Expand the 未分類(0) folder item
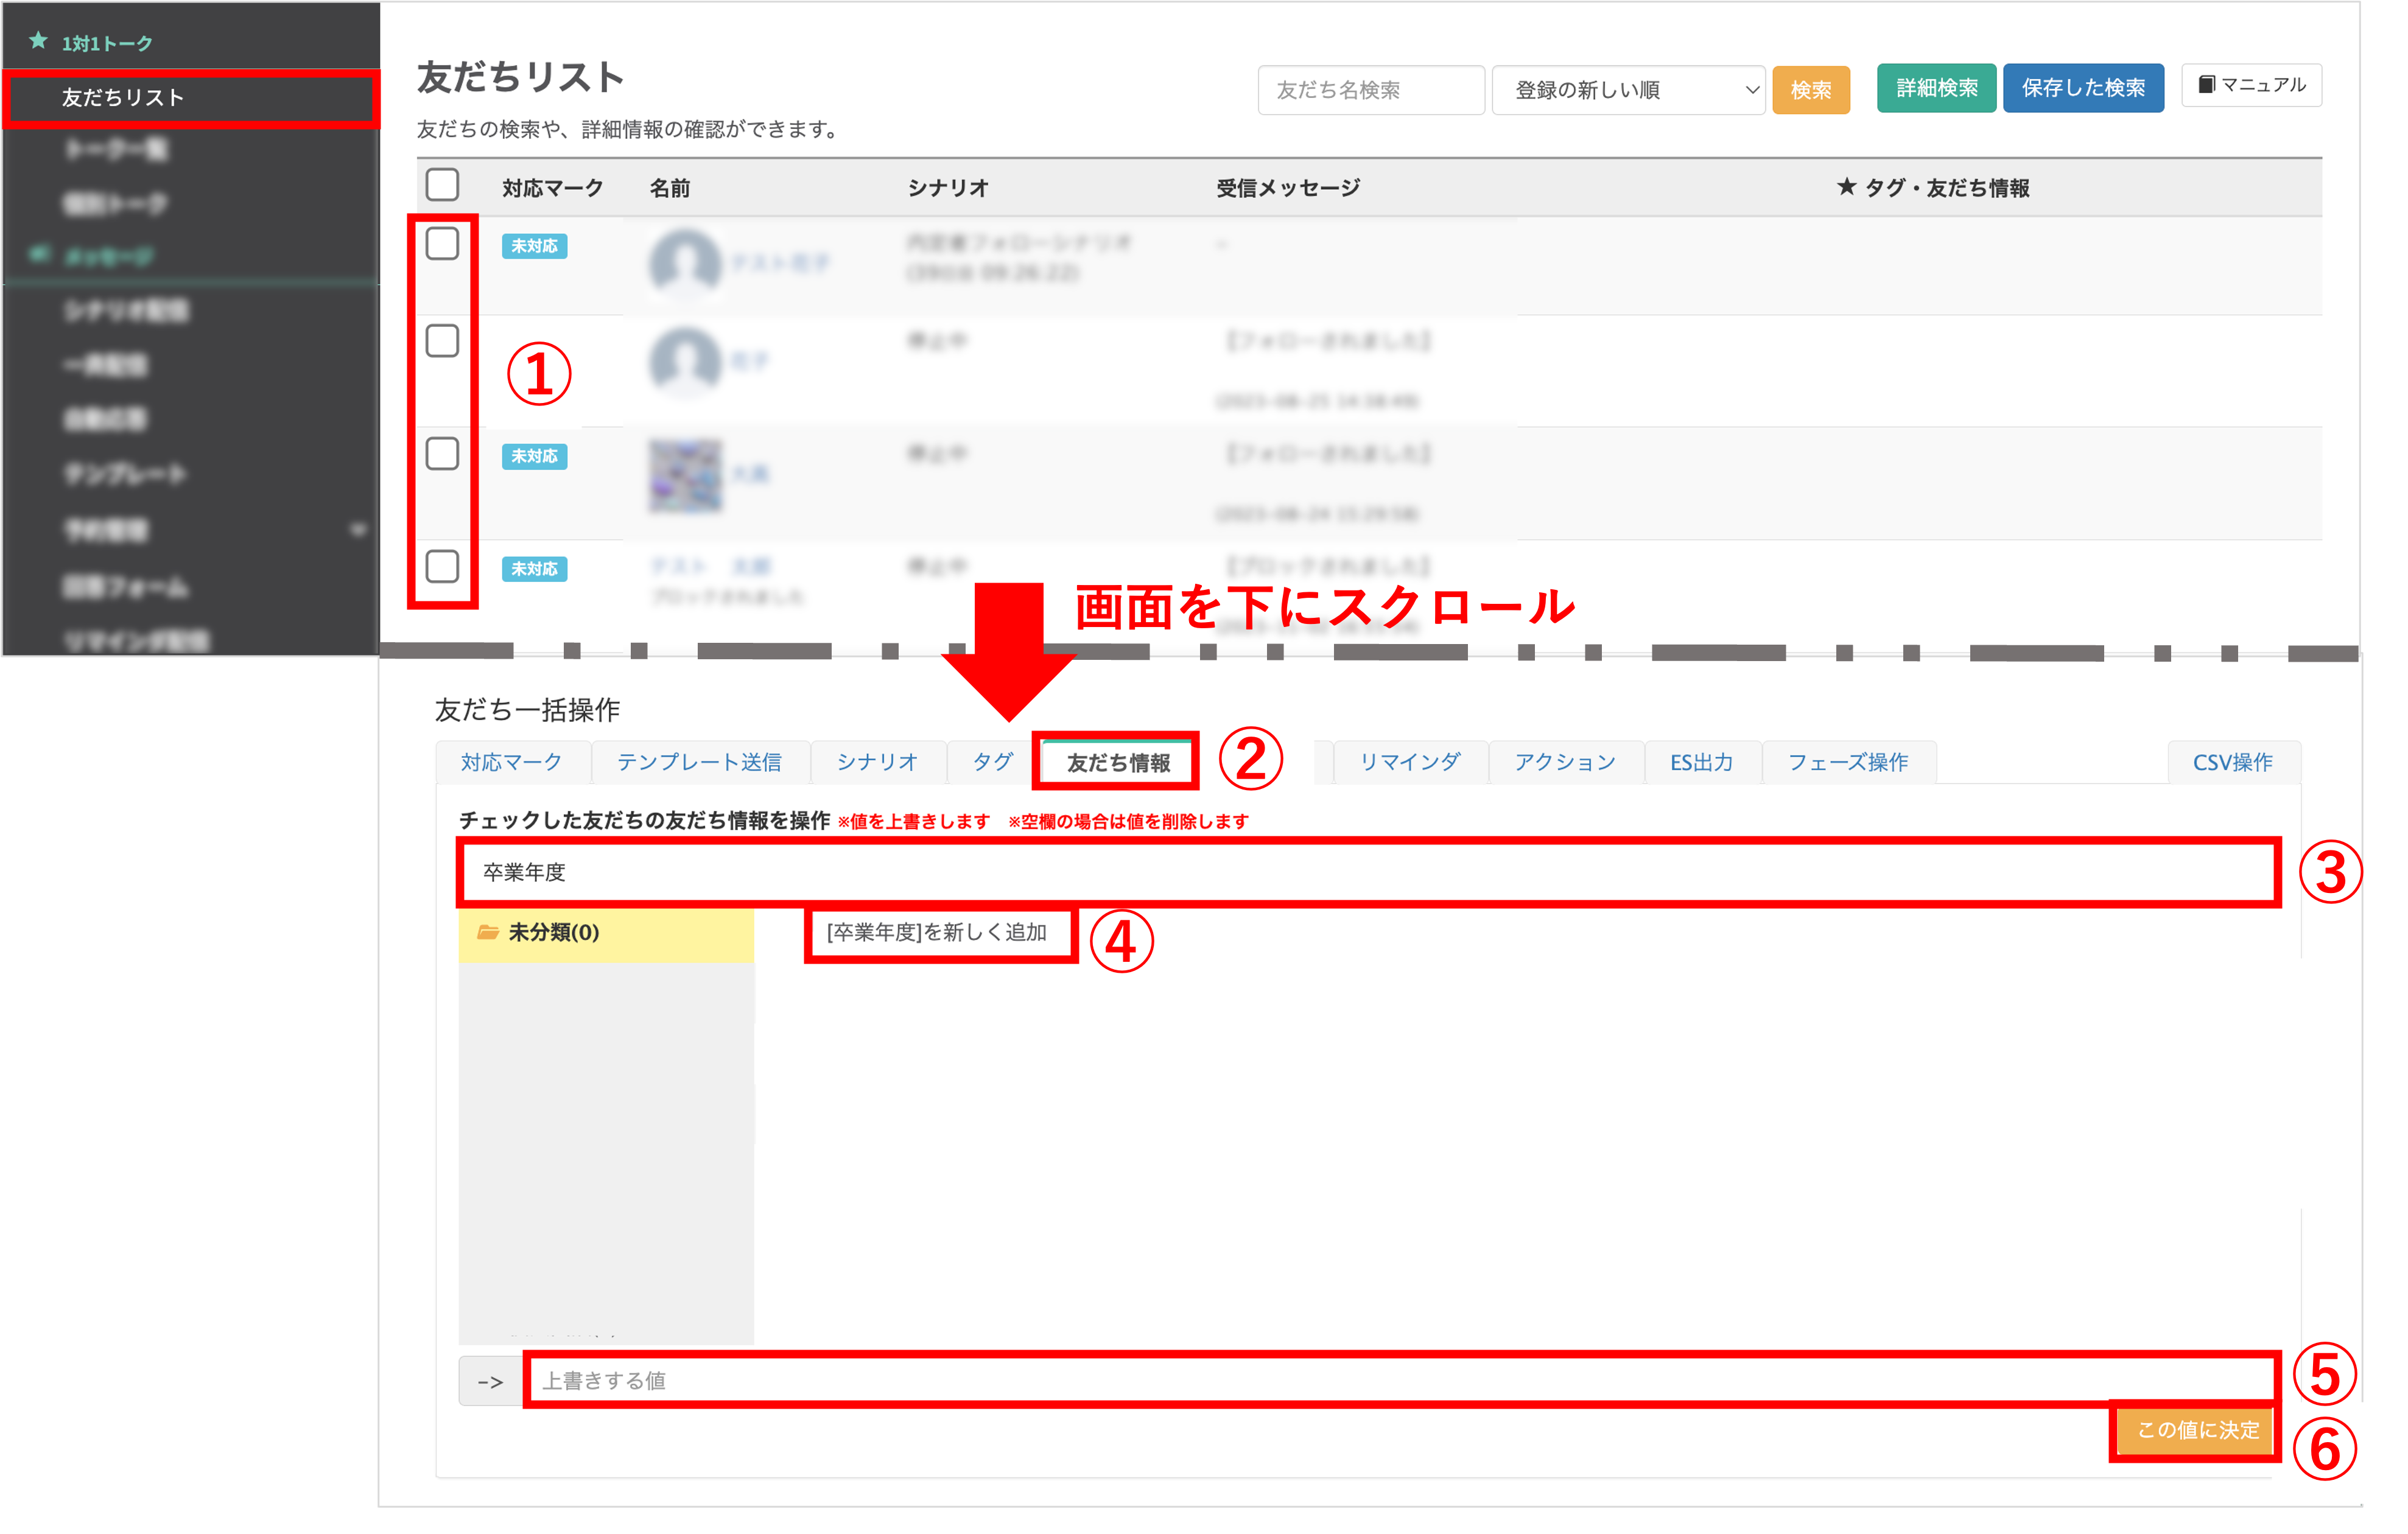Viewport: 2408px width, 1534px height. 553,932
